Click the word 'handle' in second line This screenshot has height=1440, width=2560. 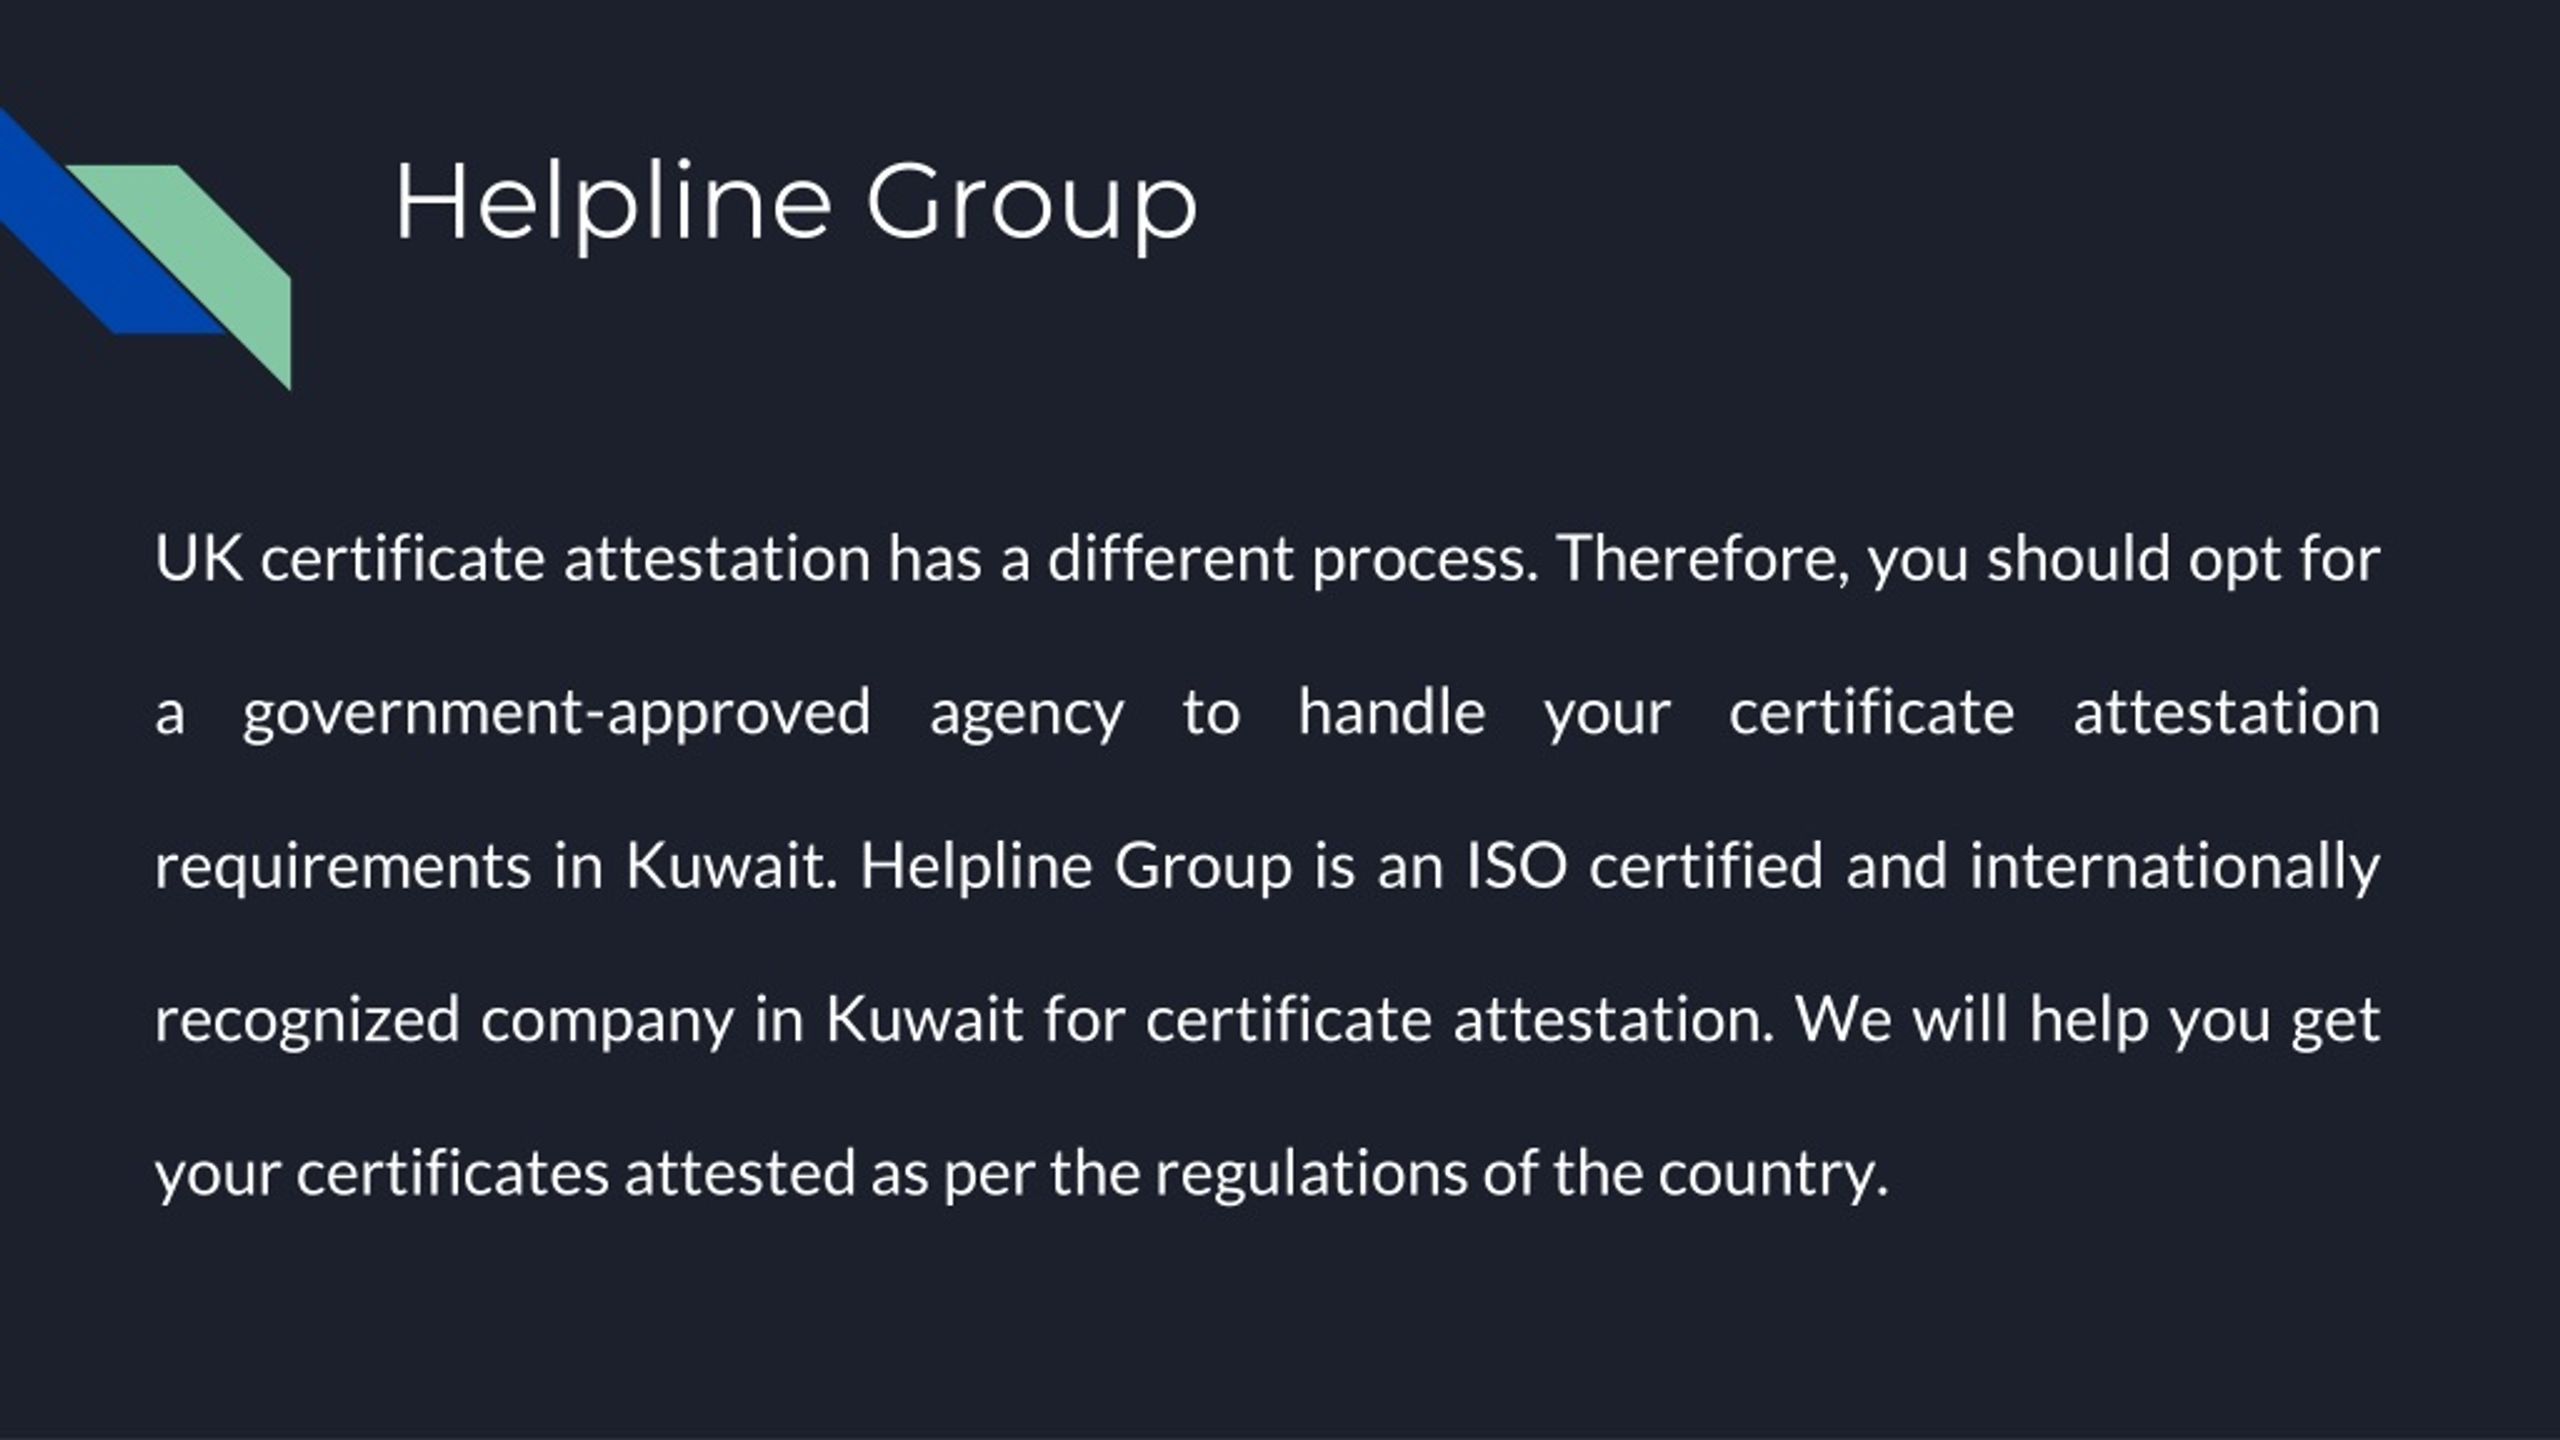tap(1391, 712)
